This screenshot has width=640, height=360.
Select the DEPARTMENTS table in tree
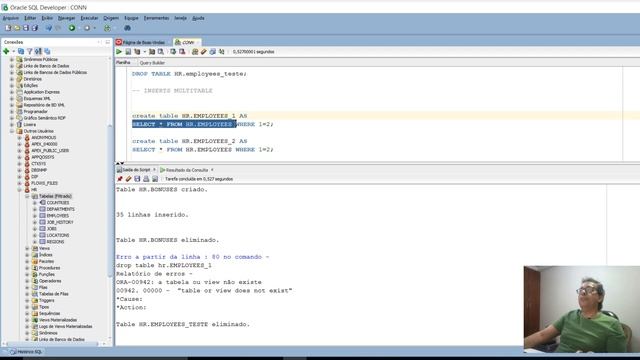pos(60,209)
